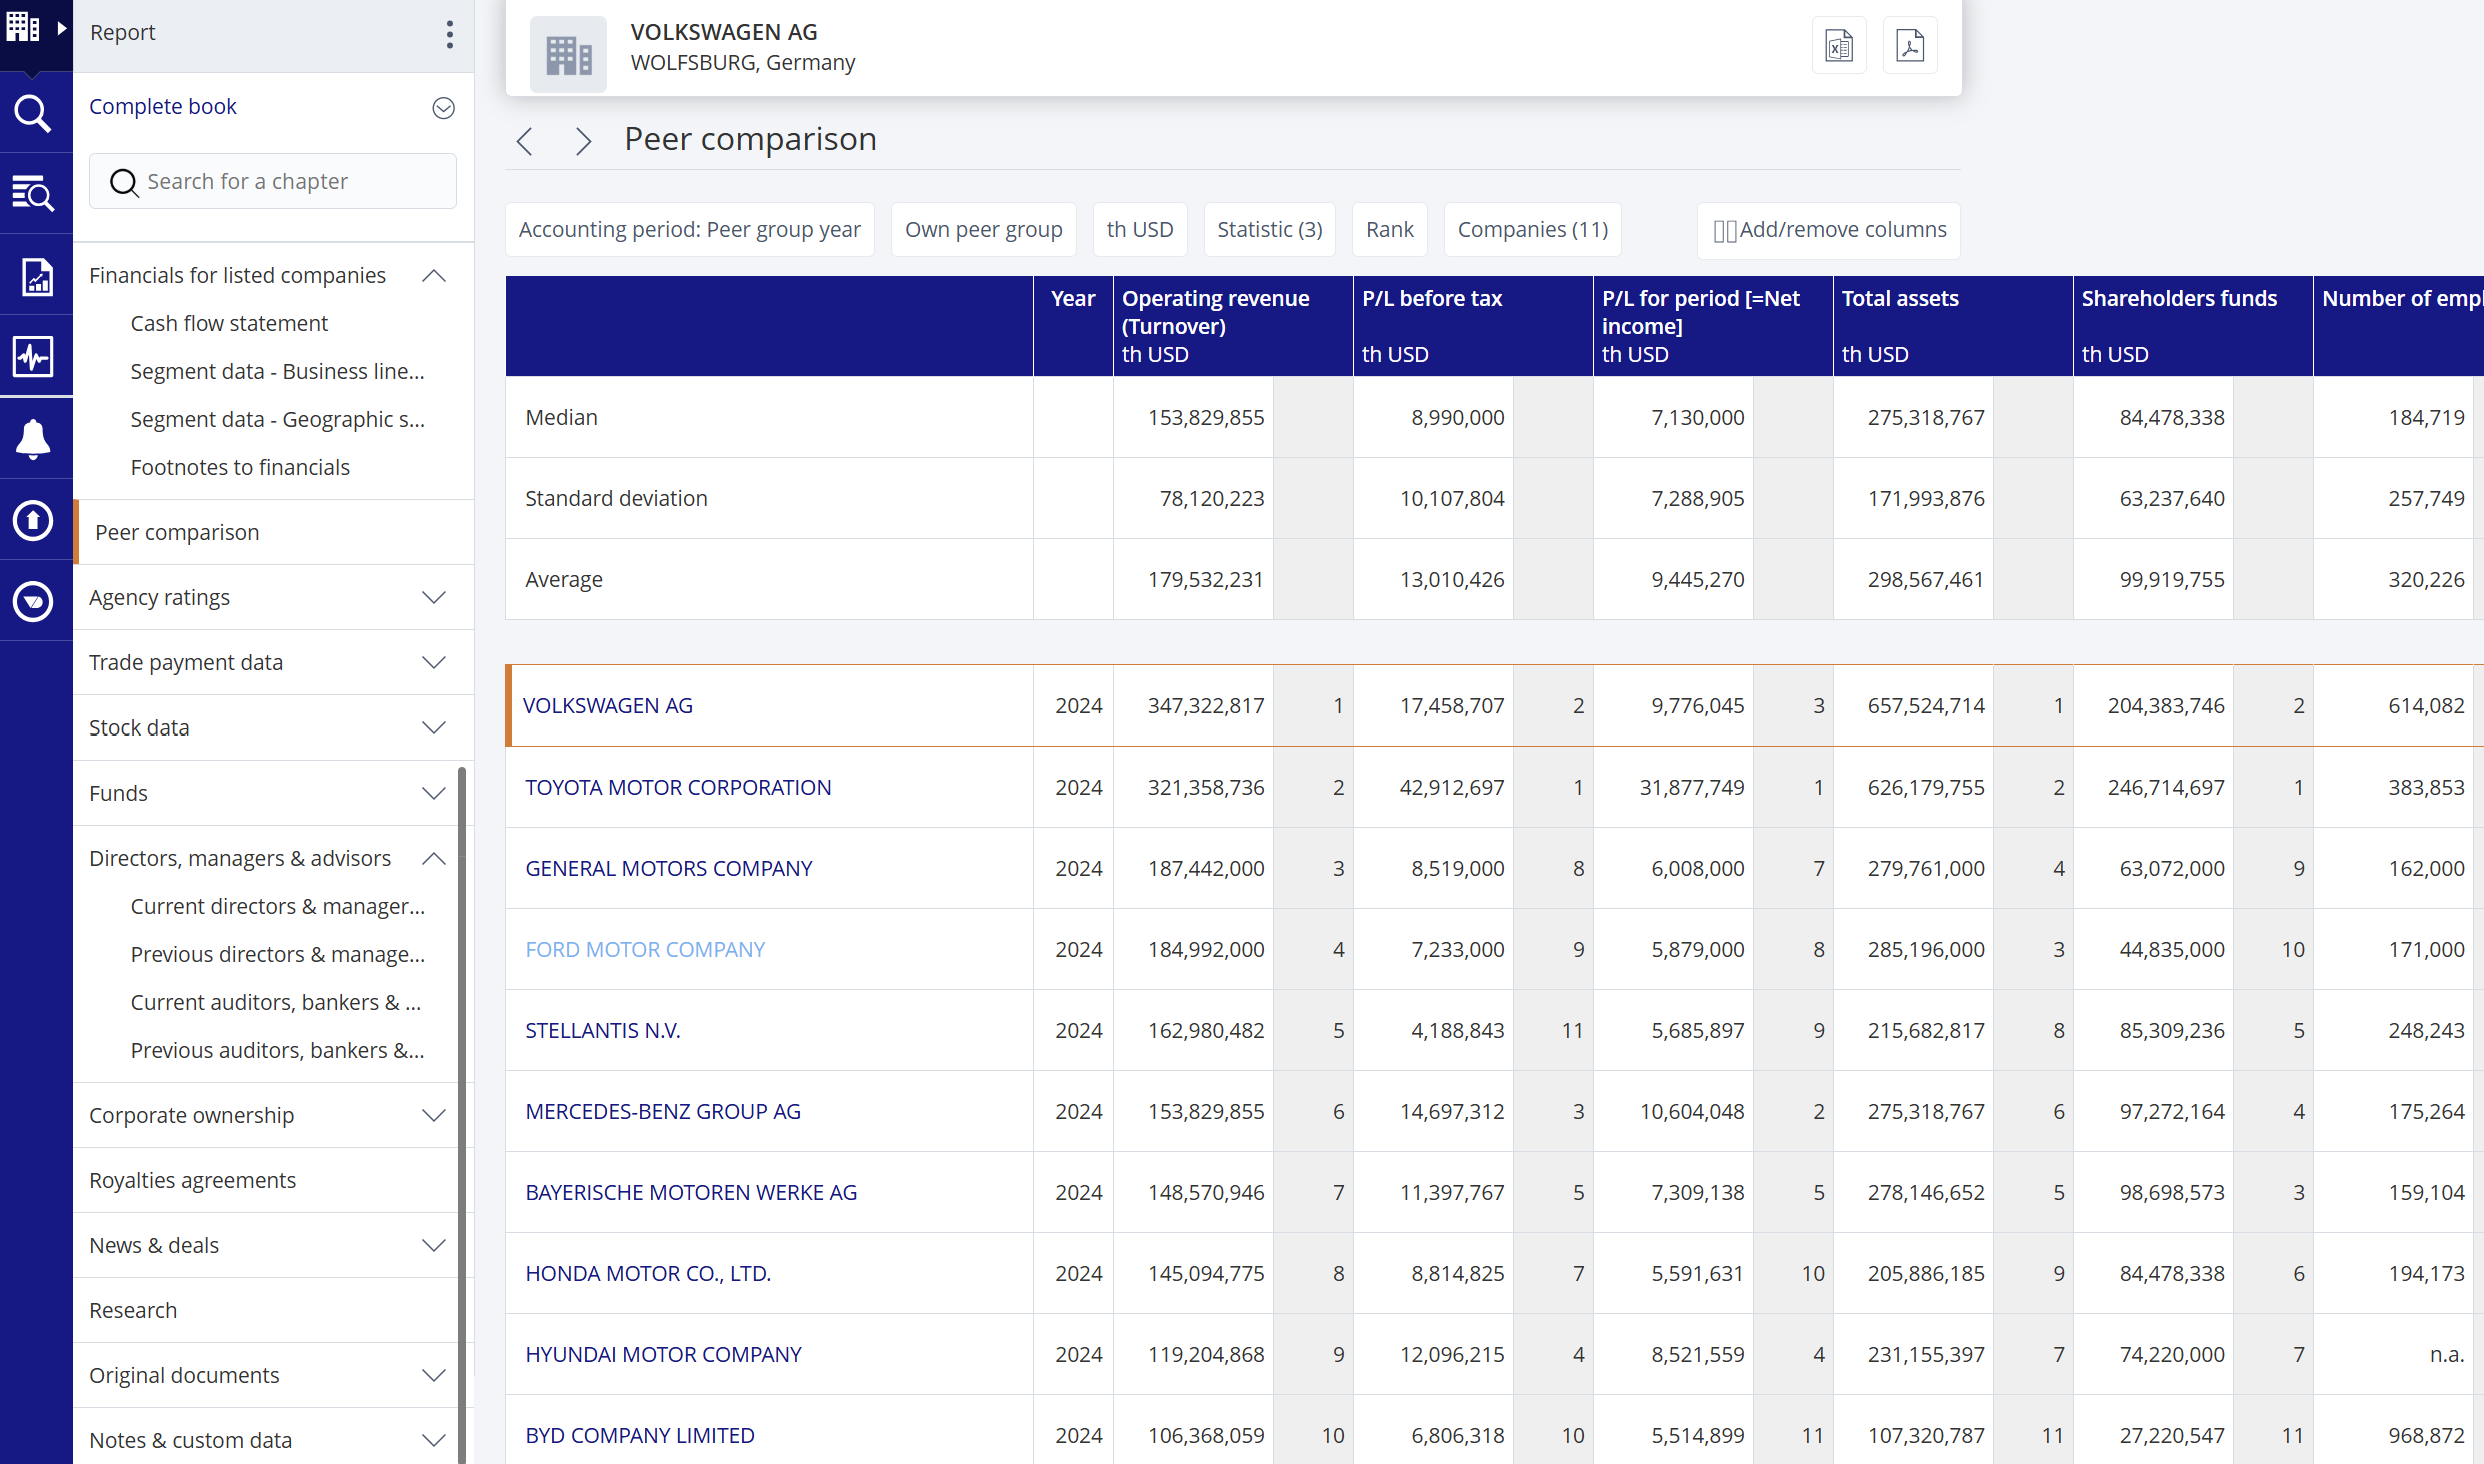
Task: Open Complete book dropdown circle
Action: (443, 108)
